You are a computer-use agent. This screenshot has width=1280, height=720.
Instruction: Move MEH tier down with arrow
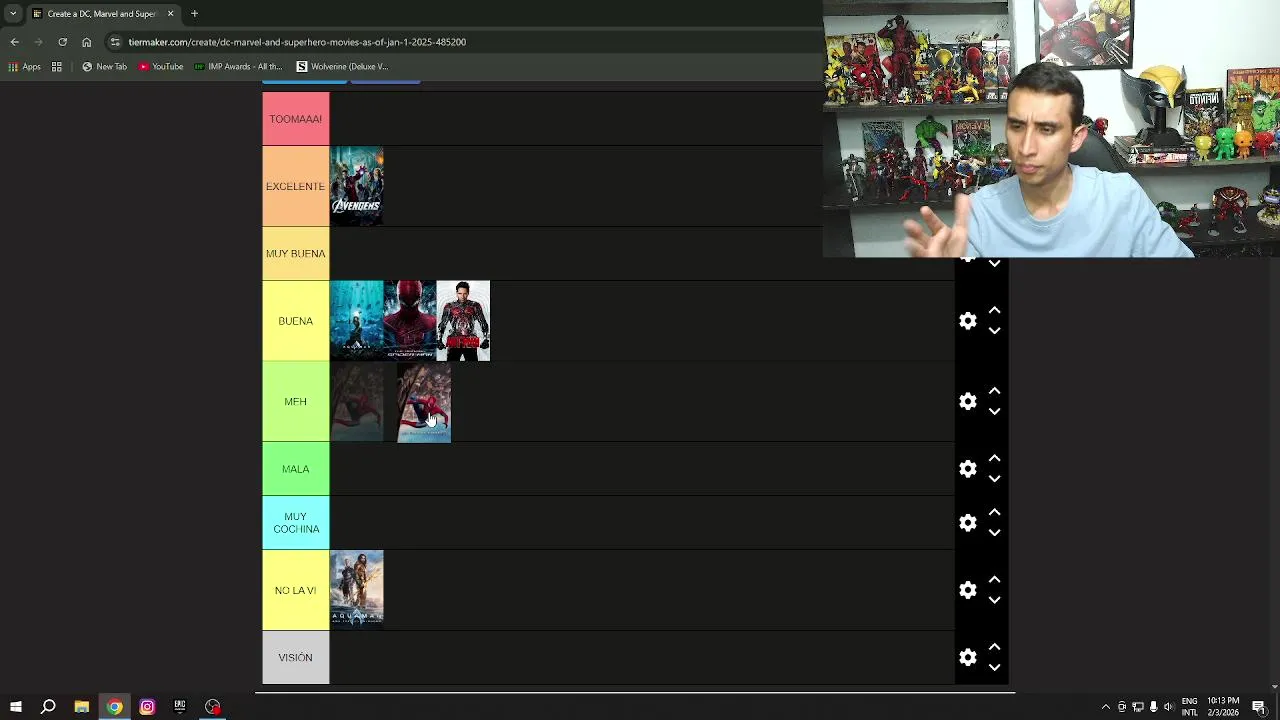[994, 412]
